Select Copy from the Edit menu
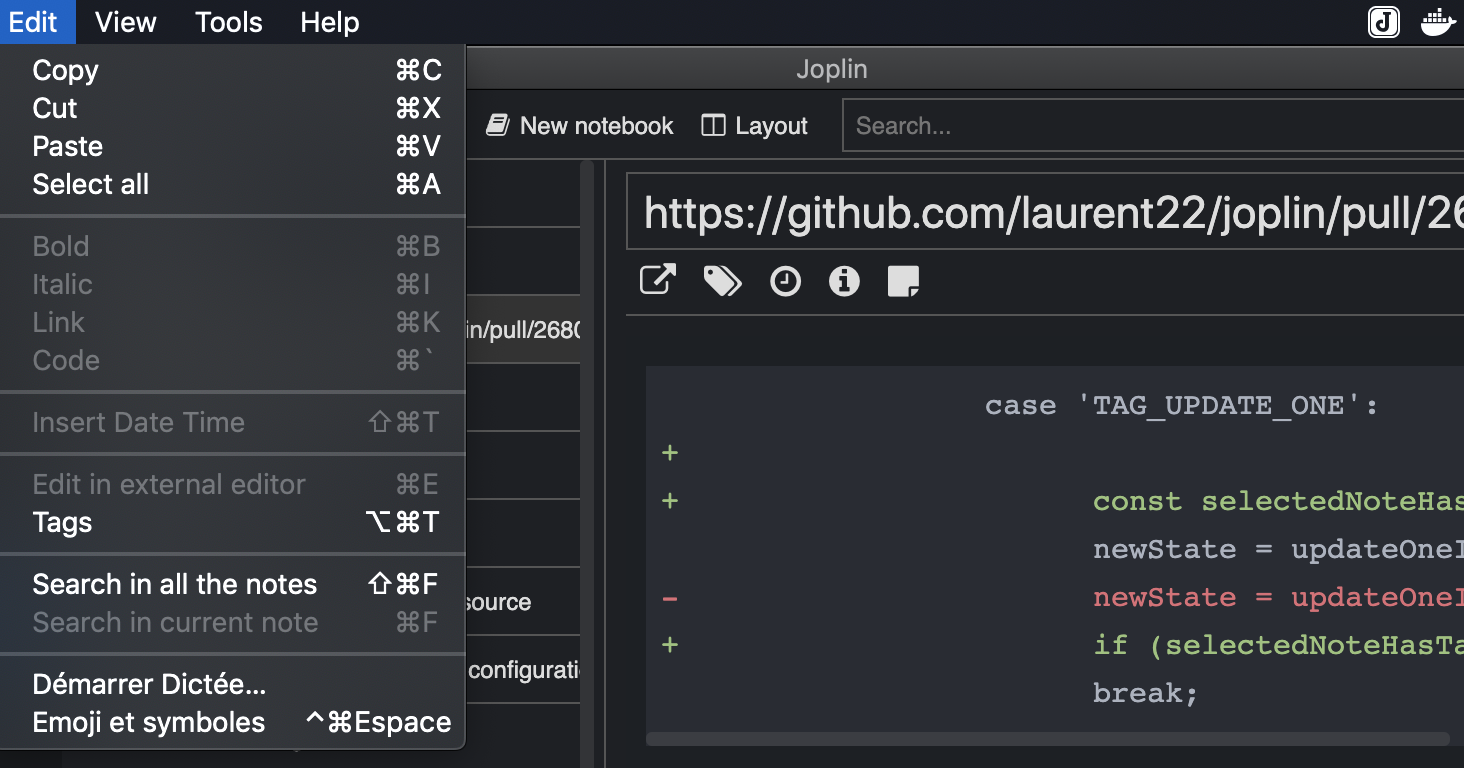 65,70
